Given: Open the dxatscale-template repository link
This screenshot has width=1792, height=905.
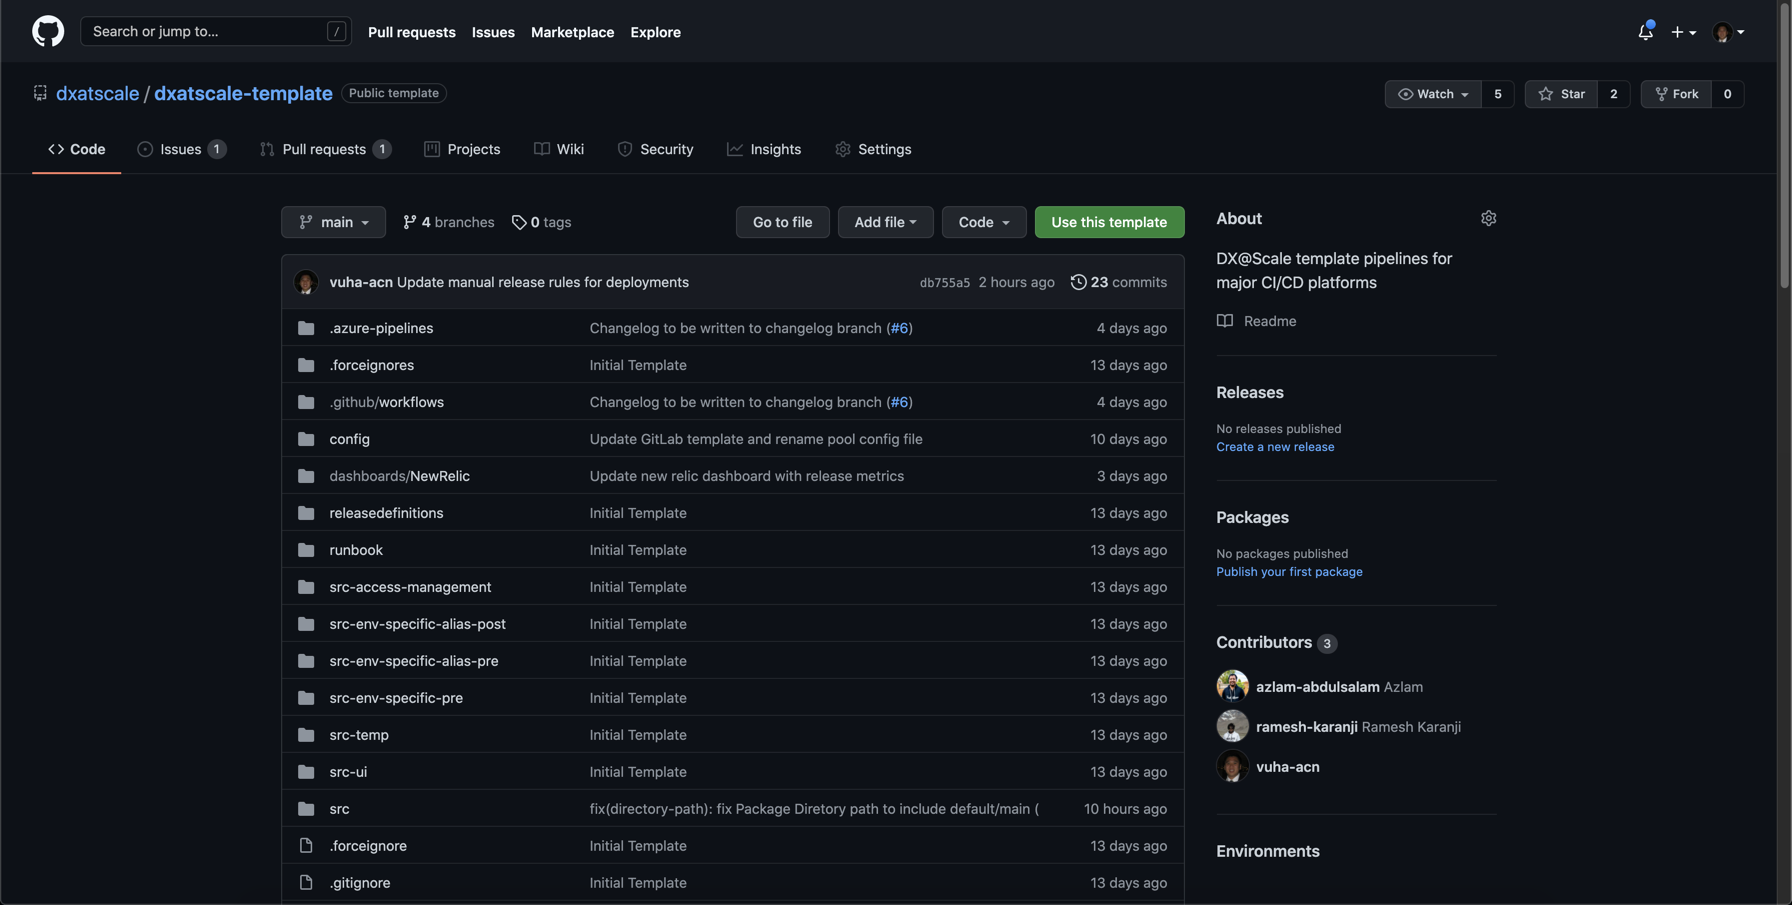Looking at the screenshot, I should tap(243, 93).
